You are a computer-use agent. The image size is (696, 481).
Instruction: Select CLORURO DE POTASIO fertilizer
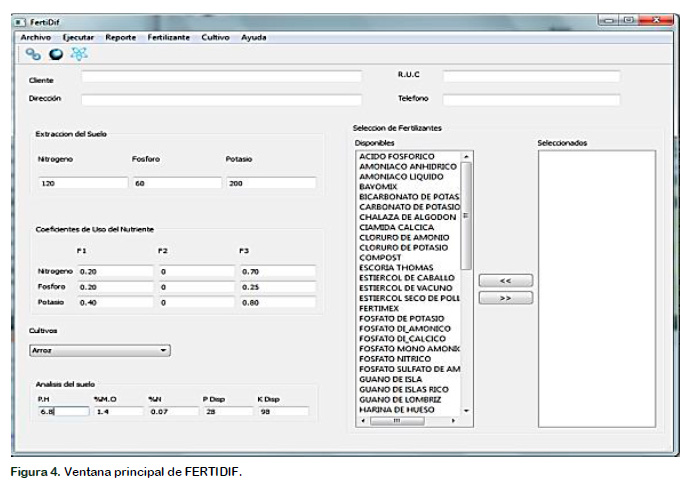coord(403,248)
